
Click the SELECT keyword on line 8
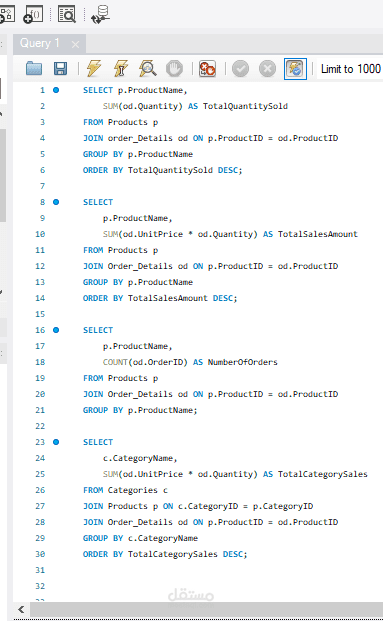[x=98, y=202]
